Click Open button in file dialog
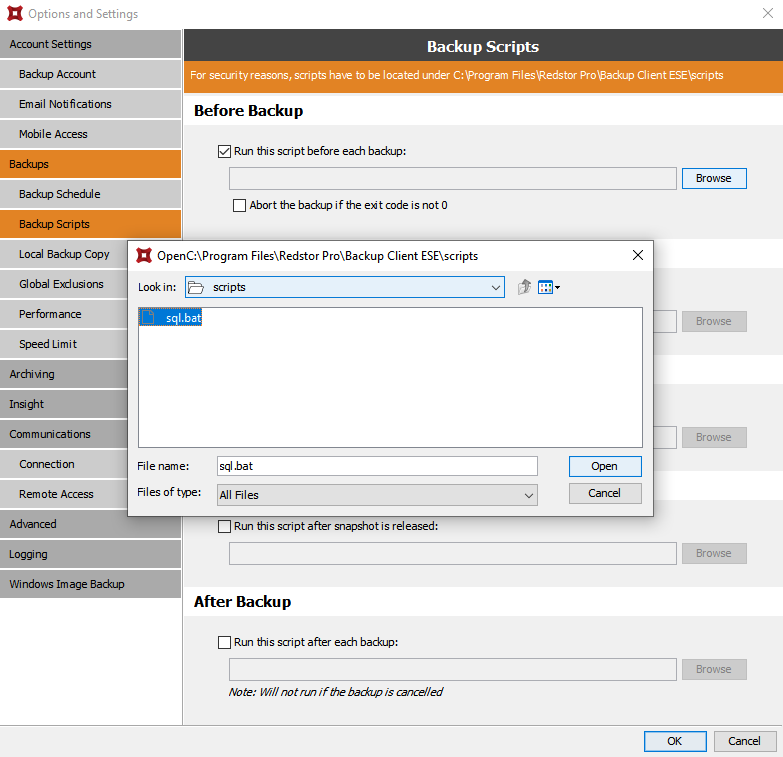This screenshot has height=757, width=783. point(605,466)
